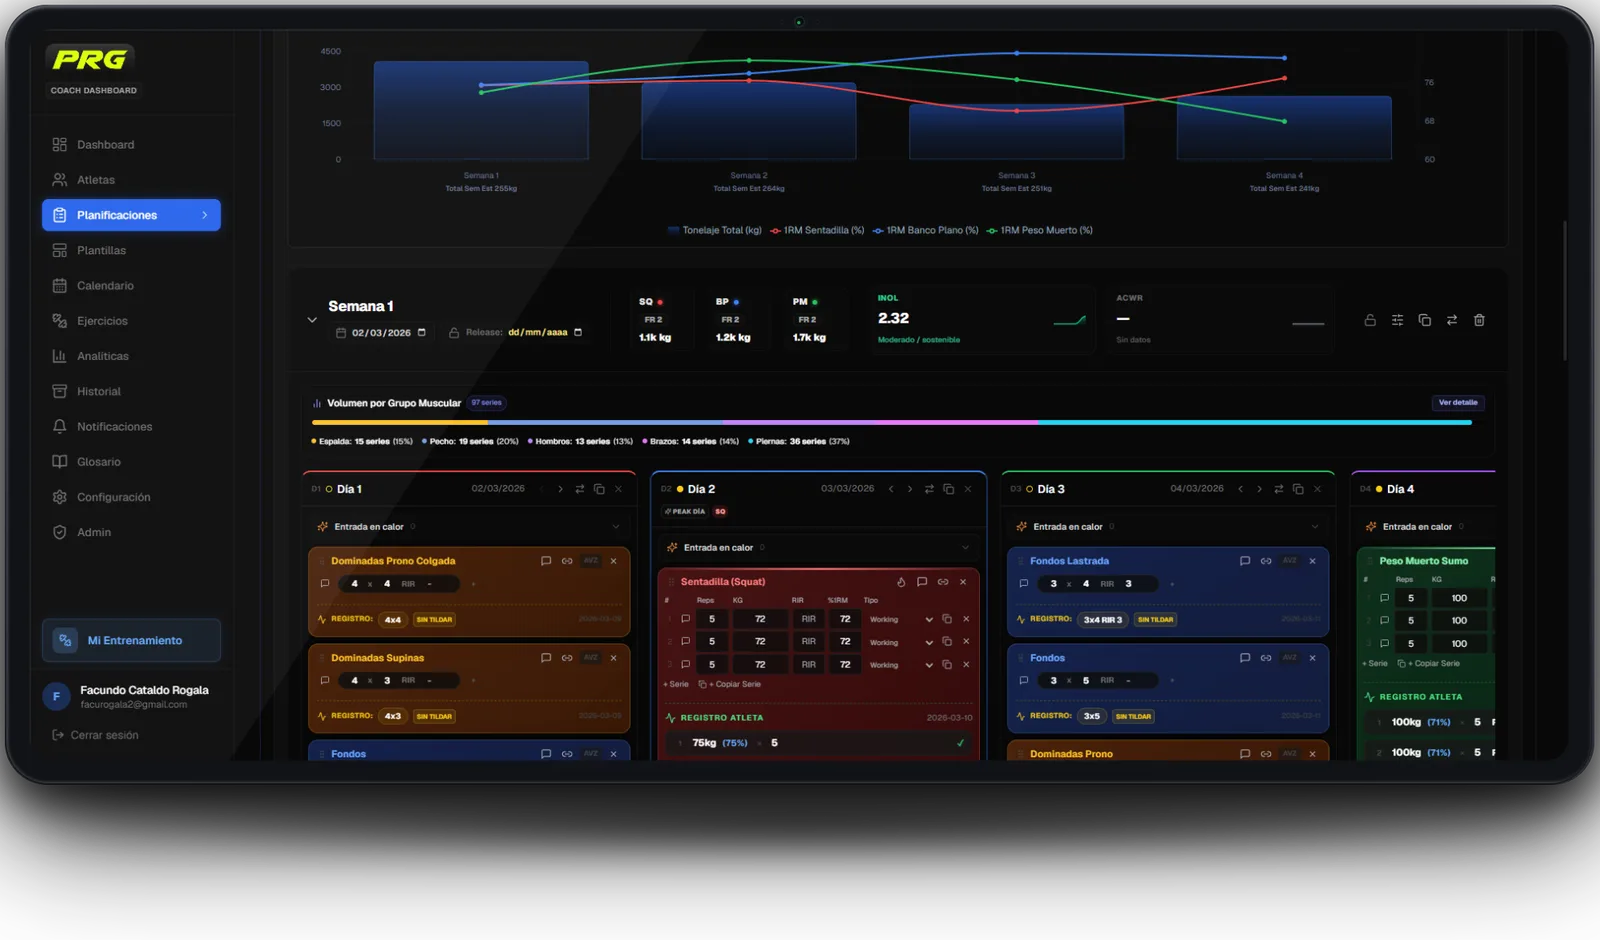Toggle AVZ on Dominadas Prono Colgada

[x=591, y=561]
